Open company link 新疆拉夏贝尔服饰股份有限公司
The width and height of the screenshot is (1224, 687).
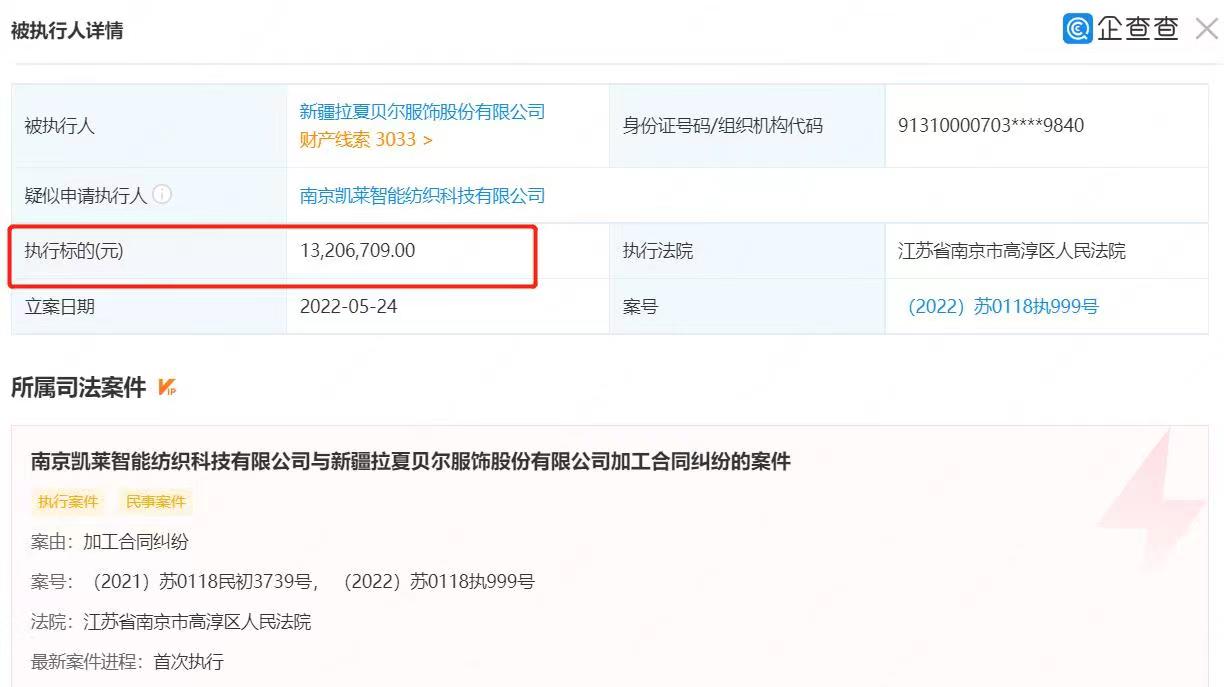[422, 112]
